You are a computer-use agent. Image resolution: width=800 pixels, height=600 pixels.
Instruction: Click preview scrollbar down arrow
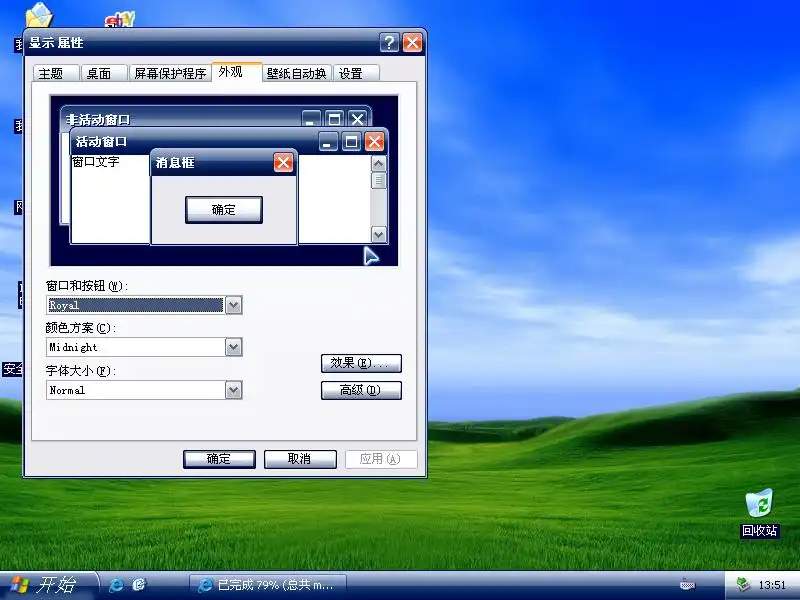(x=378, y=235)
